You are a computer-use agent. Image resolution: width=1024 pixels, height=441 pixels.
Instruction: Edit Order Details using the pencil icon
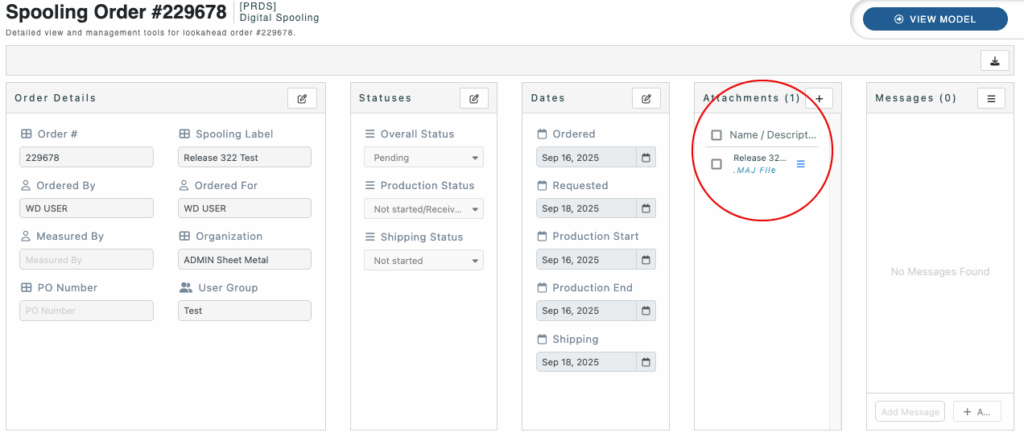(x=302, y=98)
